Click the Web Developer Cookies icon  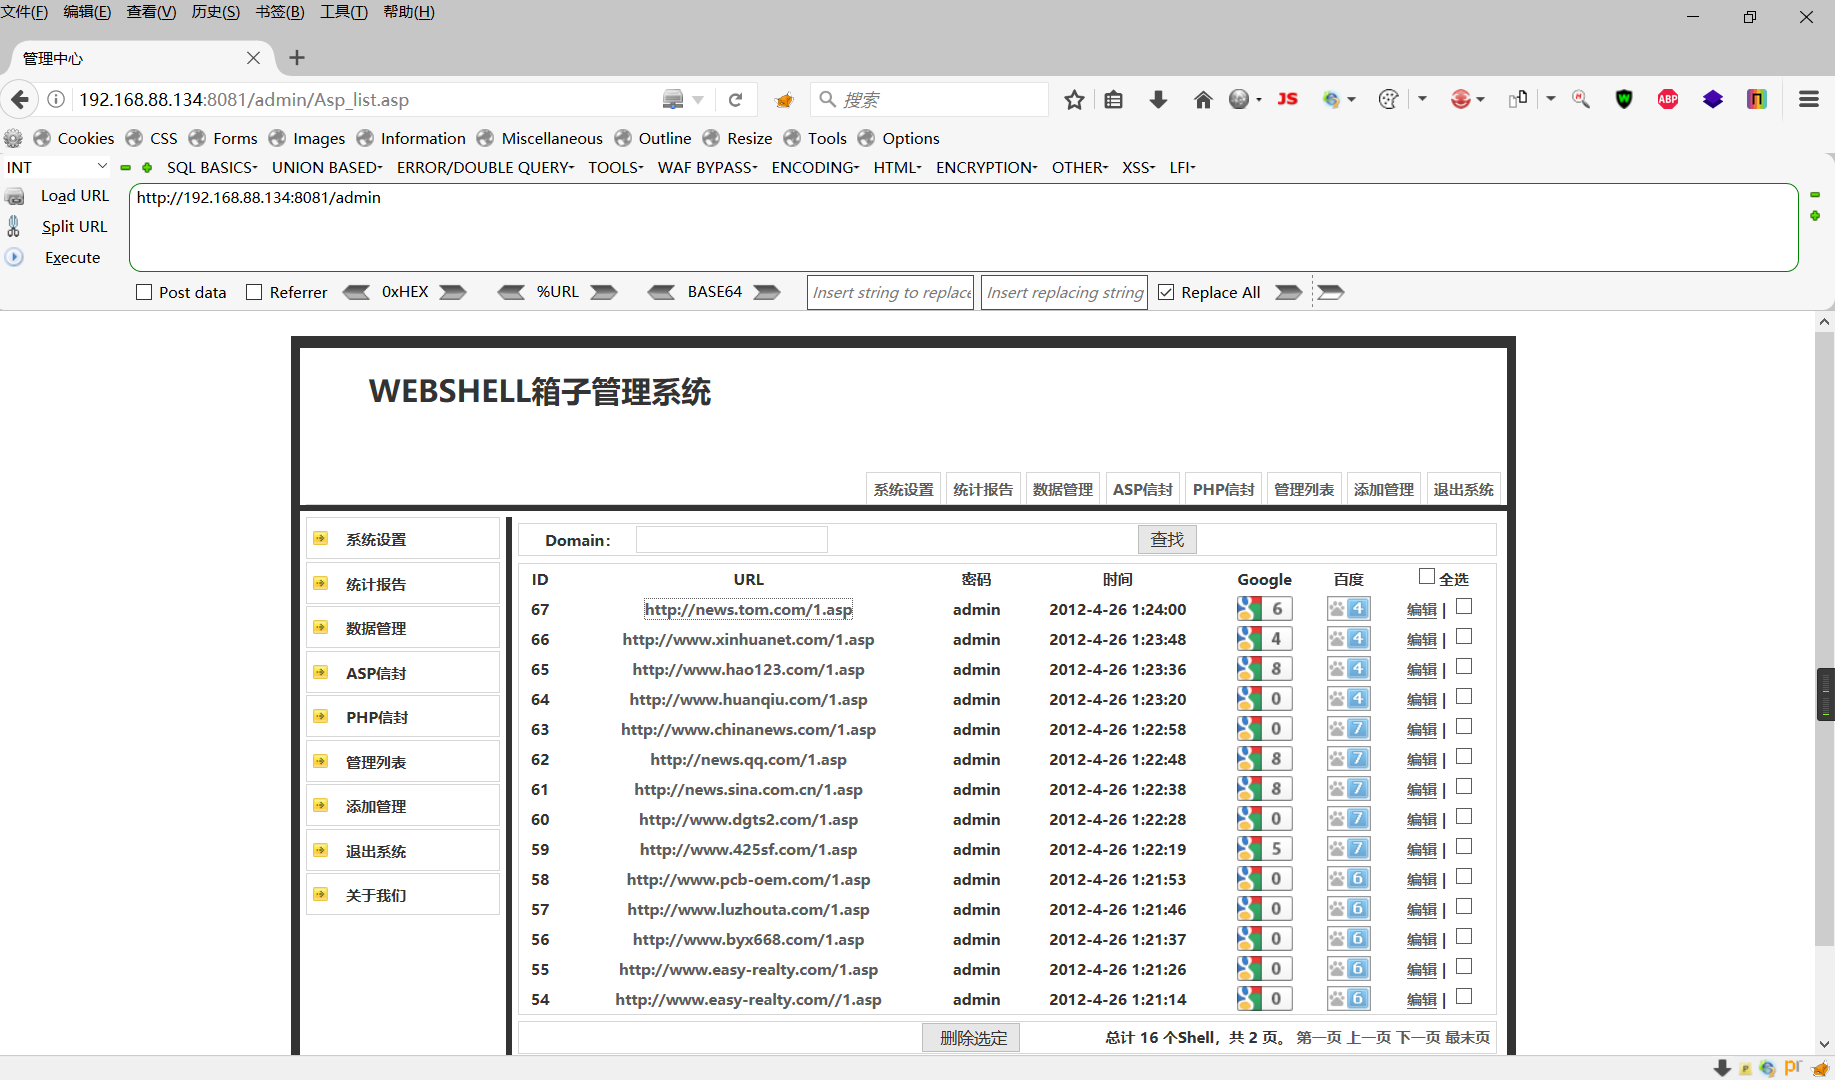(x=42, y=138)
